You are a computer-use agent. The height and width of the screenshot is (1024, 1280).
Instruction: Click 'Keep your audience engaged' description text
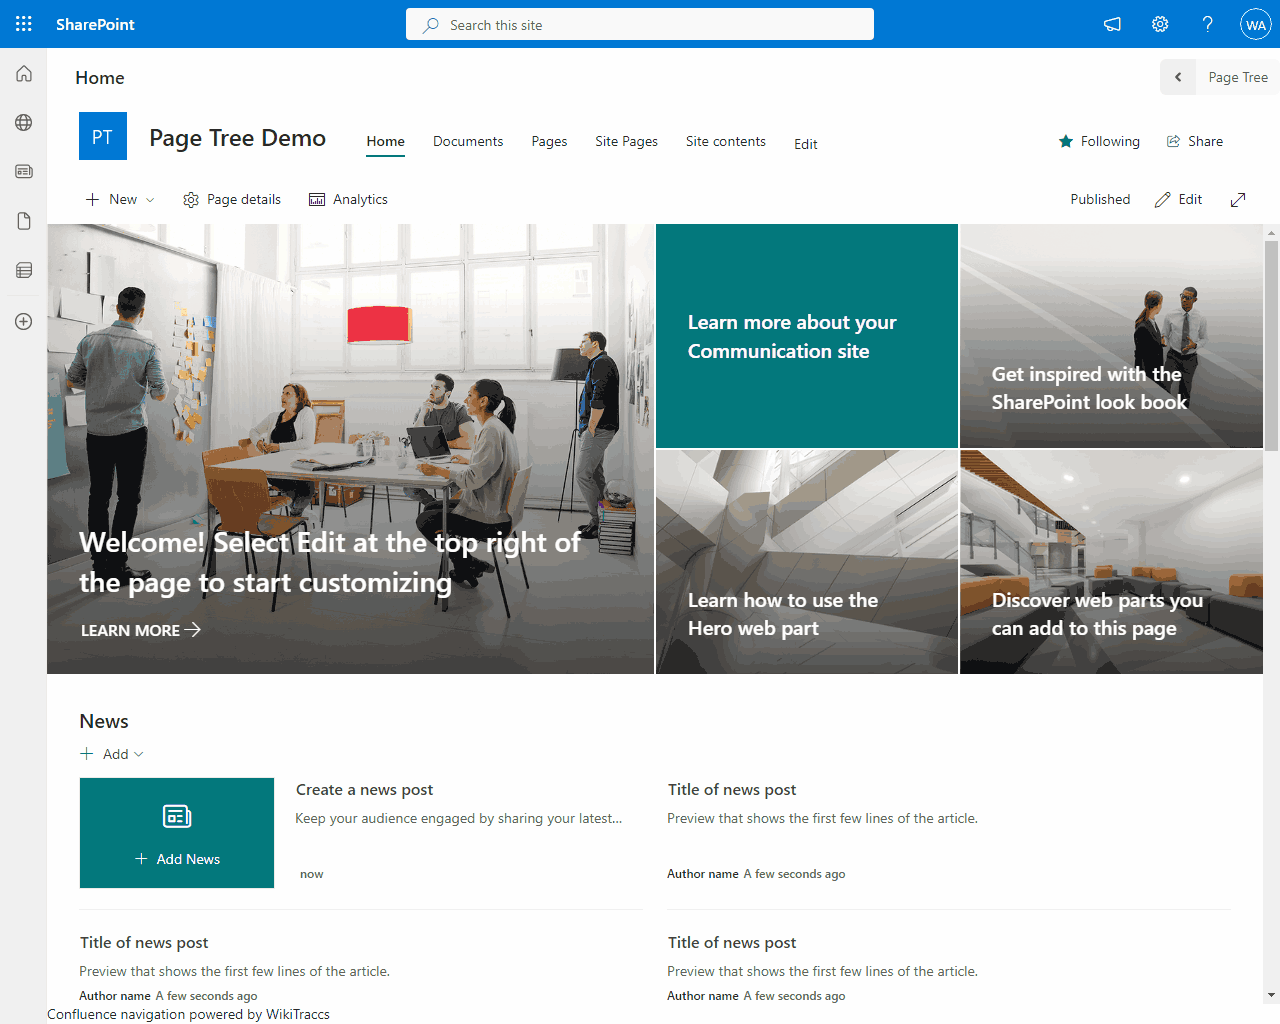[459, 818]
